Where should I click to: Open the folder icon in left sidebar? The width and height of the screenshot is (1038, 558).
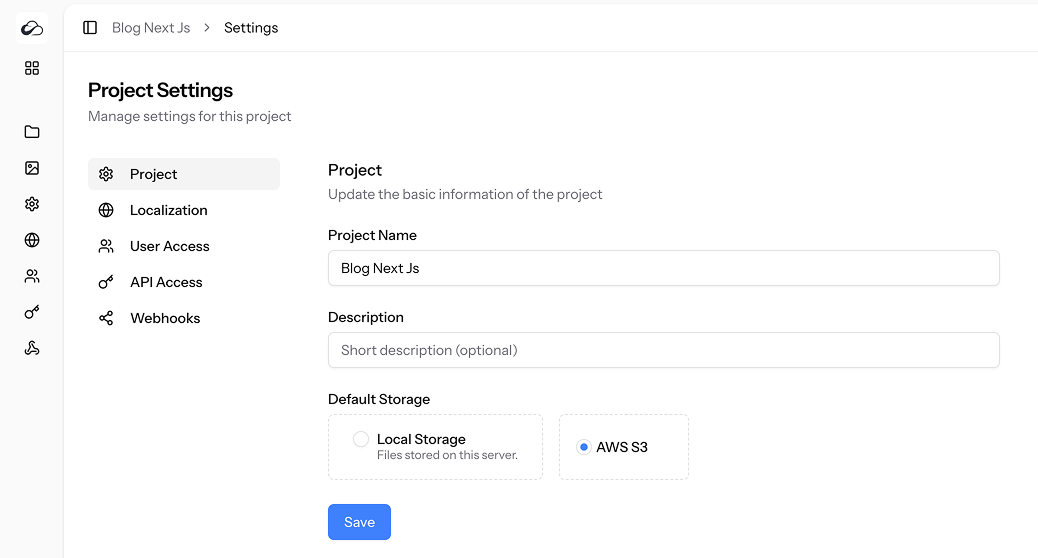tap(32, 132)
